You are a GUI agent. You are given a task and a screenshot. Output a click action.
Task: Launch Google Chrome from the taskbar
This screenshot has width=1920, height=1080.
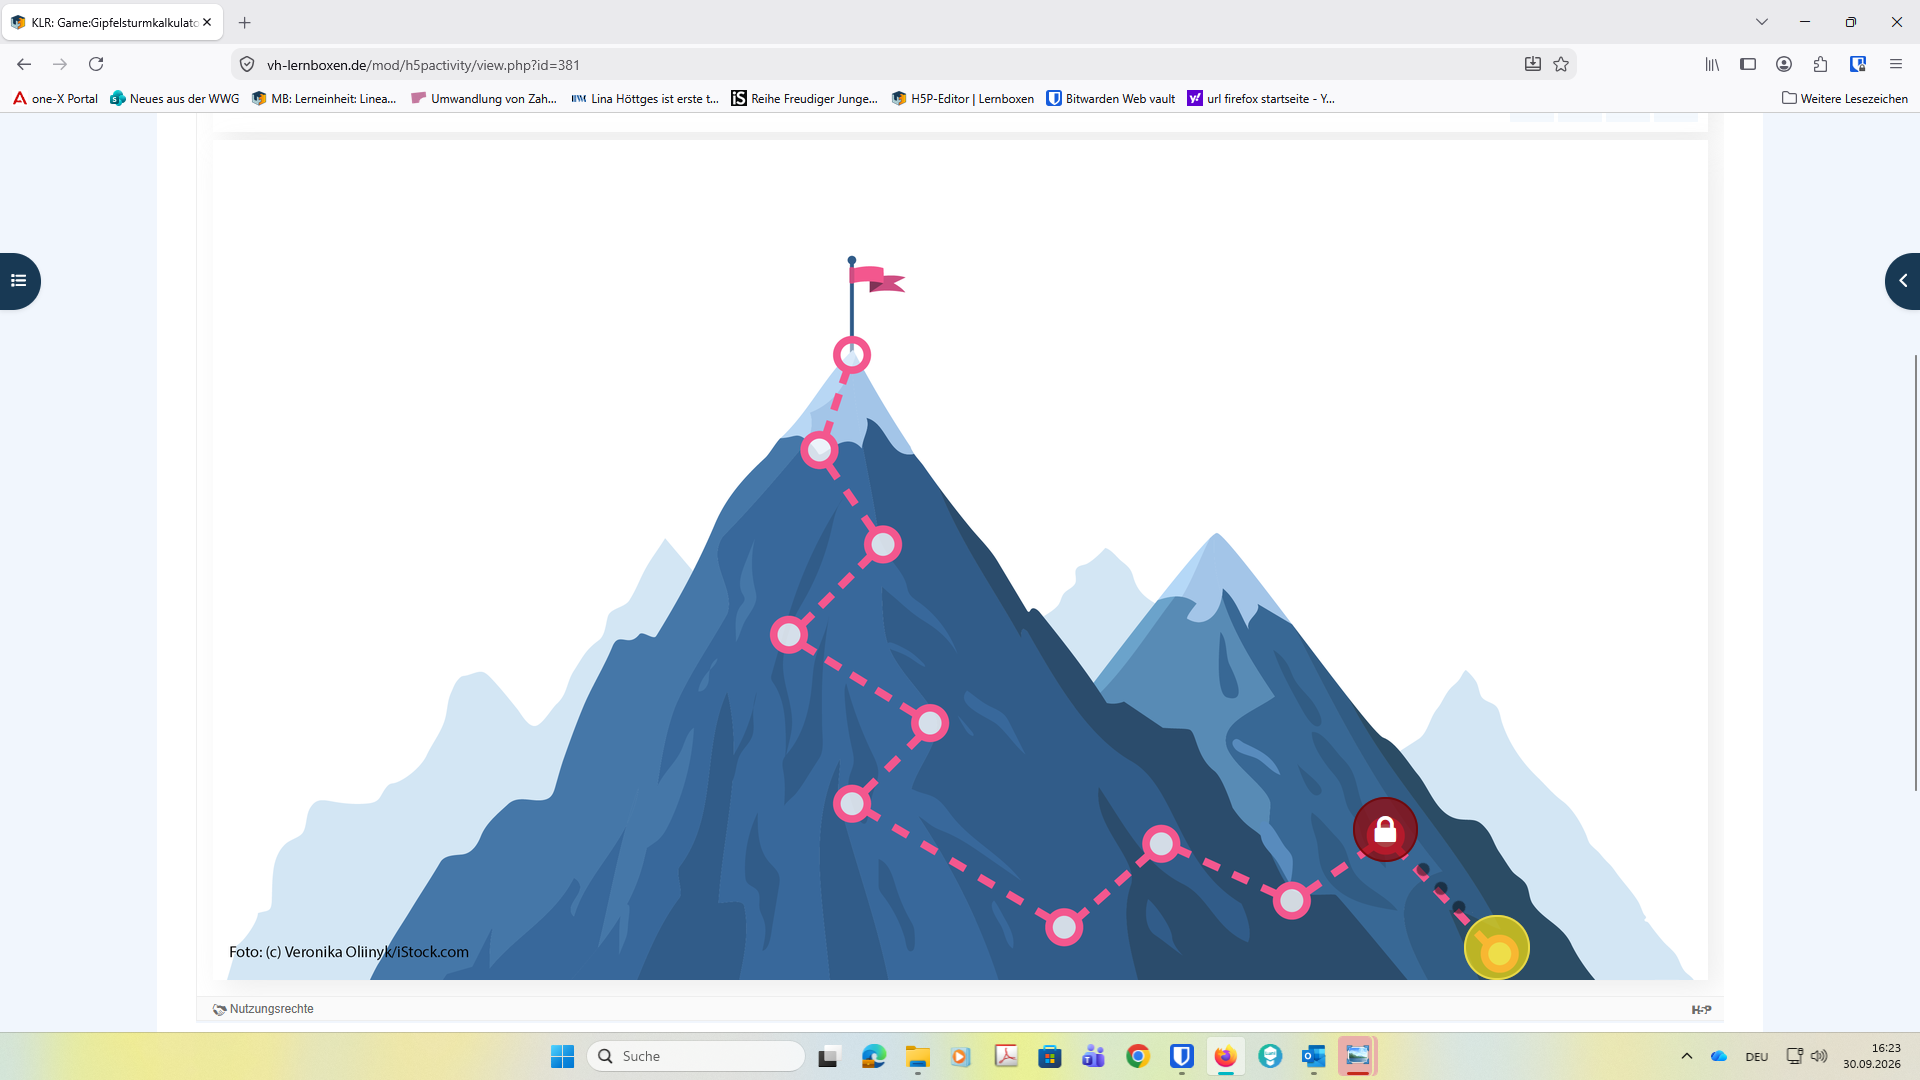1138,1056
